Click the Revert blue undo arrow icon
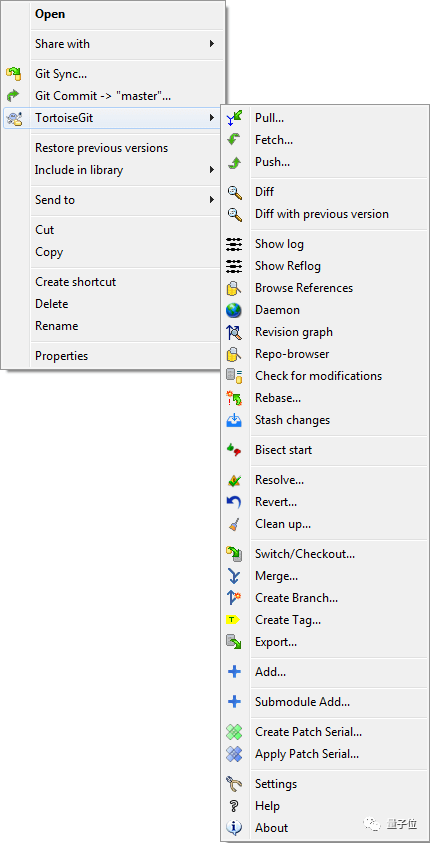430x843 pixels. tap(234, 502)
